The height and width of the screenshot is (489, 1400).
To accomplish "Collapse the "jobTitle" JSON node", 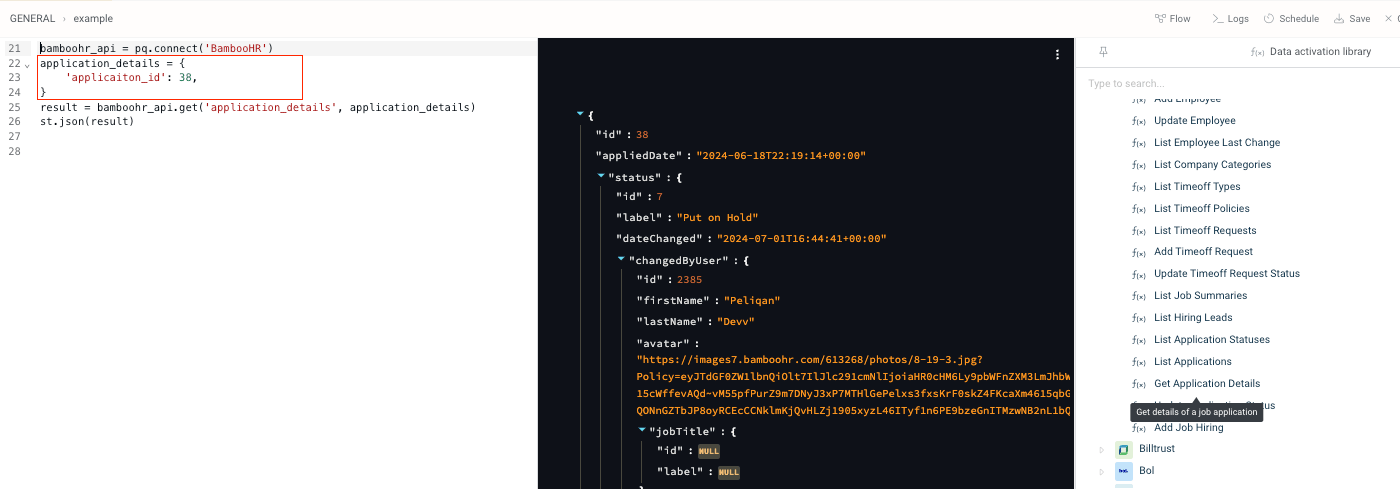I will [x=642, y=429].
